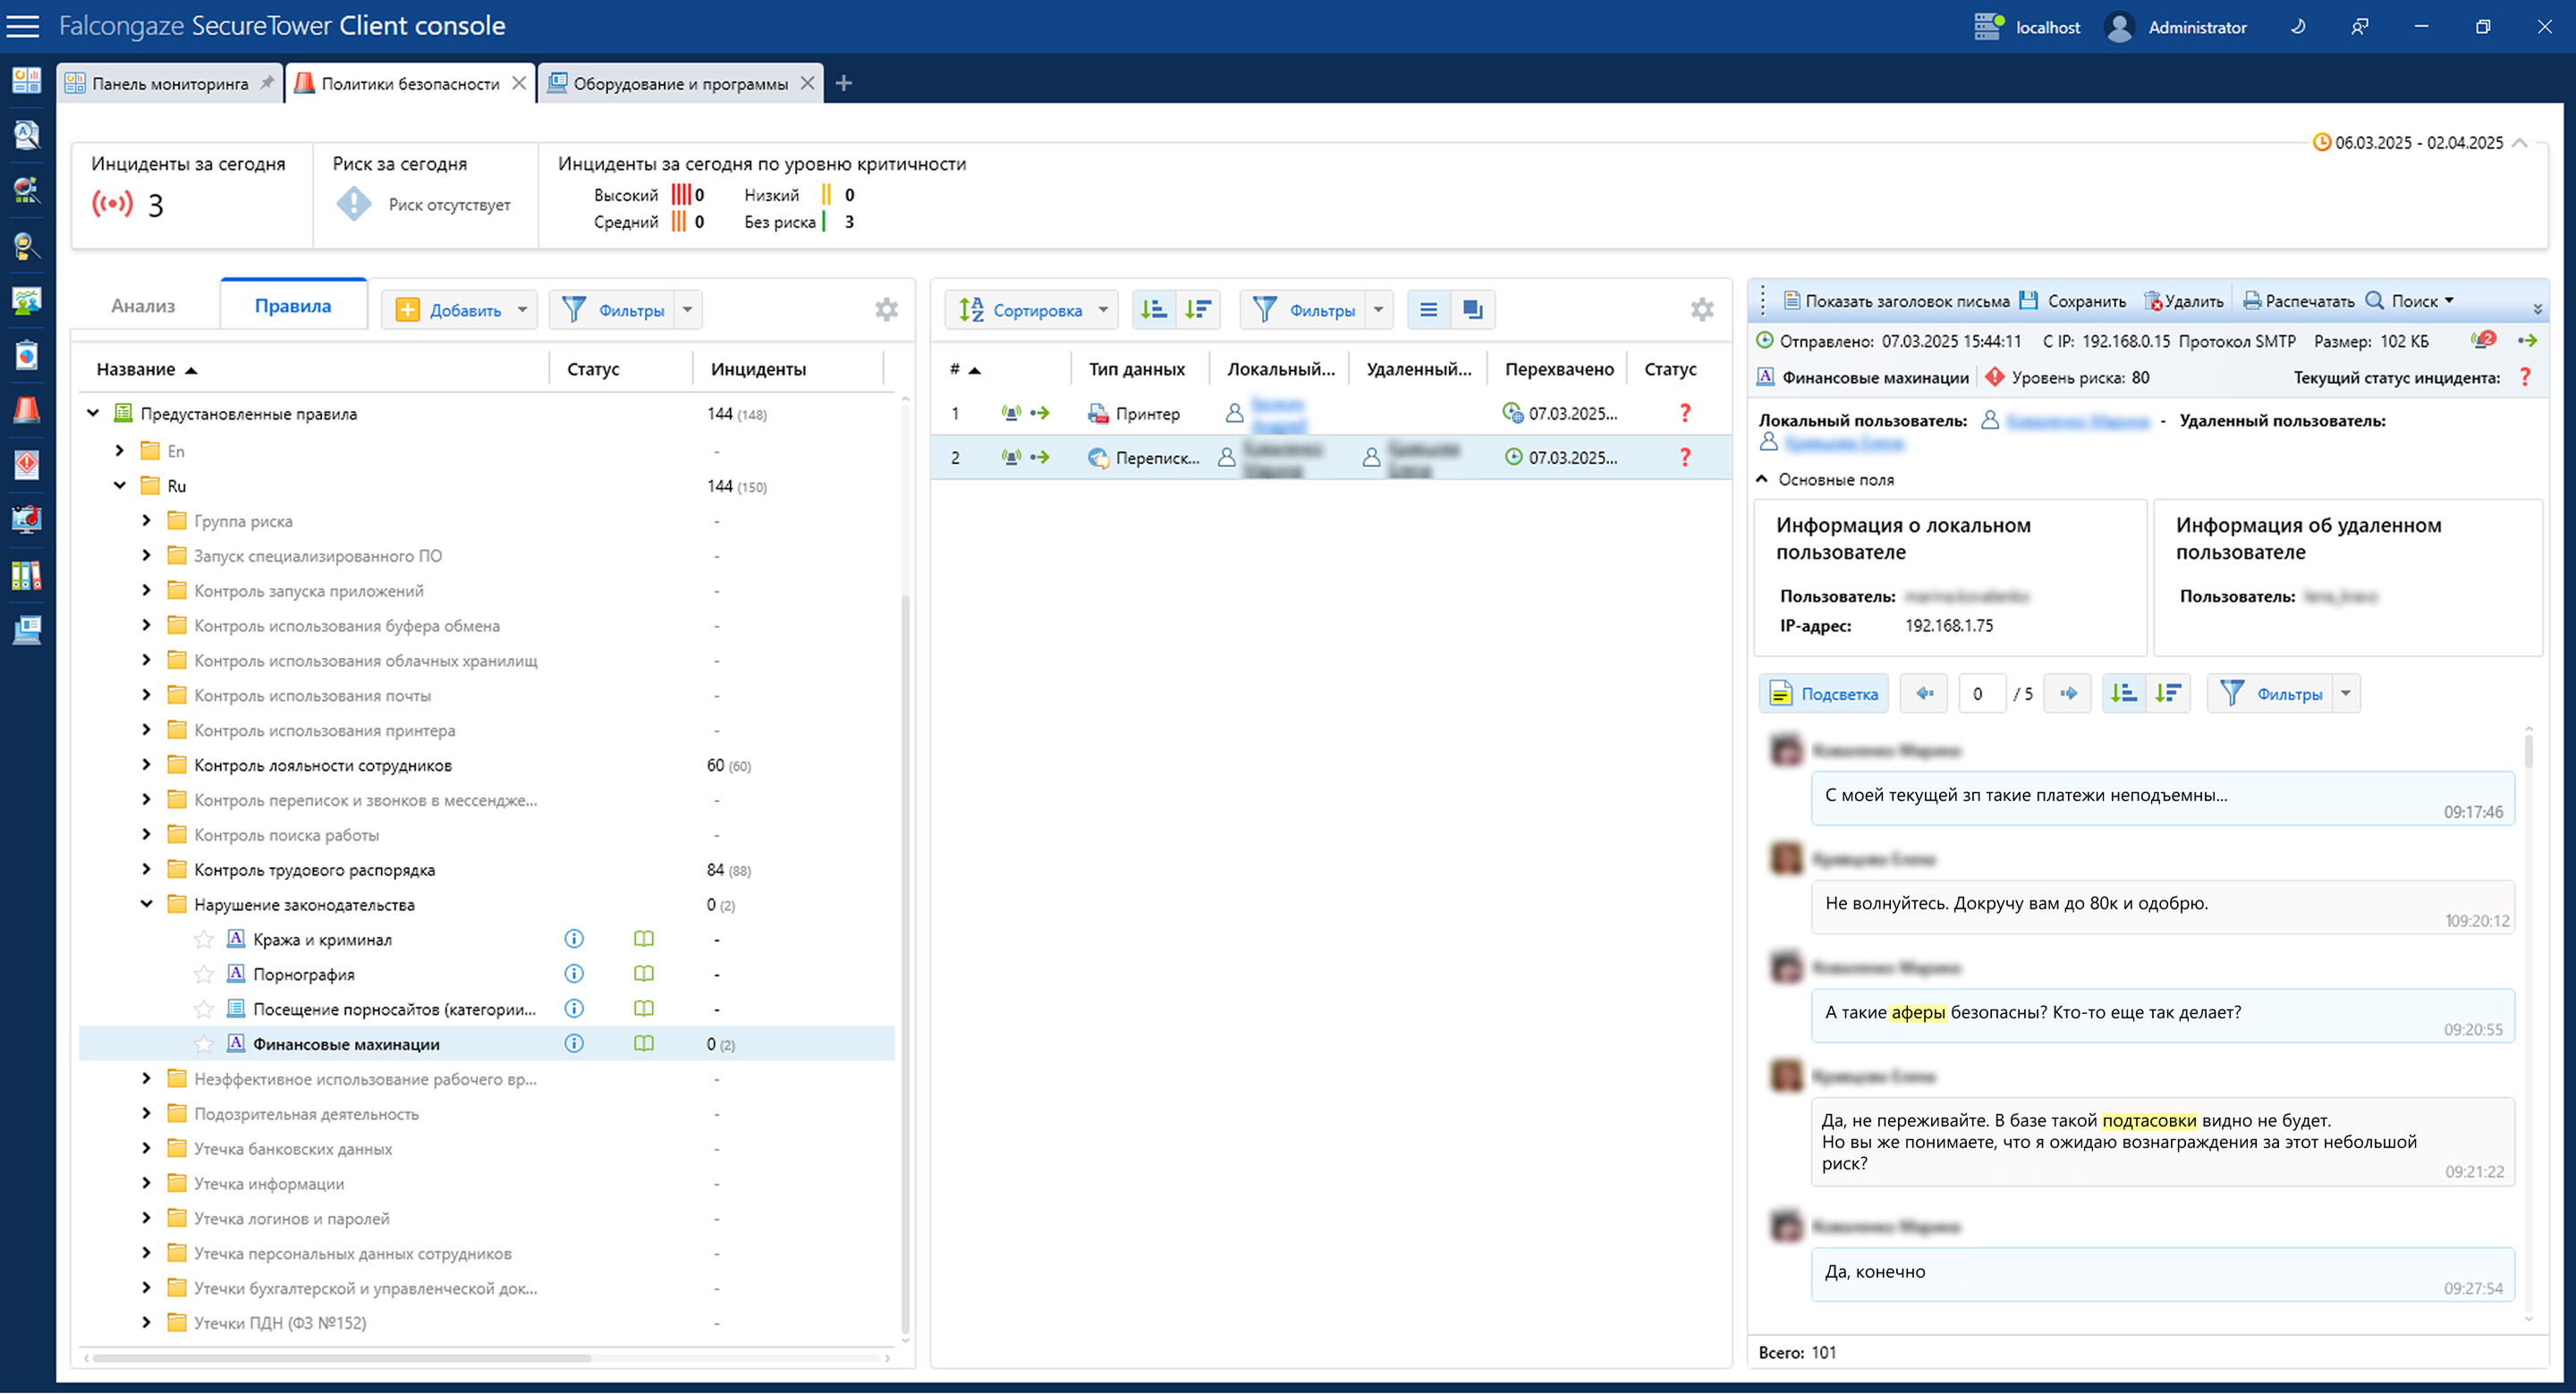Image resolution: width=2576 pixels, height=1394 pixels.
Task: Open the hamburger main menu
Action: pos(22,26)
